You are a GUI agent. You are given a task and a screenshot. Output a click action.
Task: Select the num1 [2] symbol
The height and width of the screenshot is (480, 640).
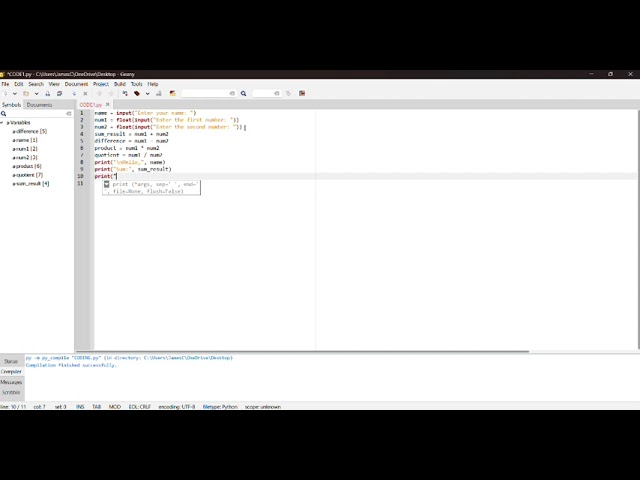pos(24,149)
